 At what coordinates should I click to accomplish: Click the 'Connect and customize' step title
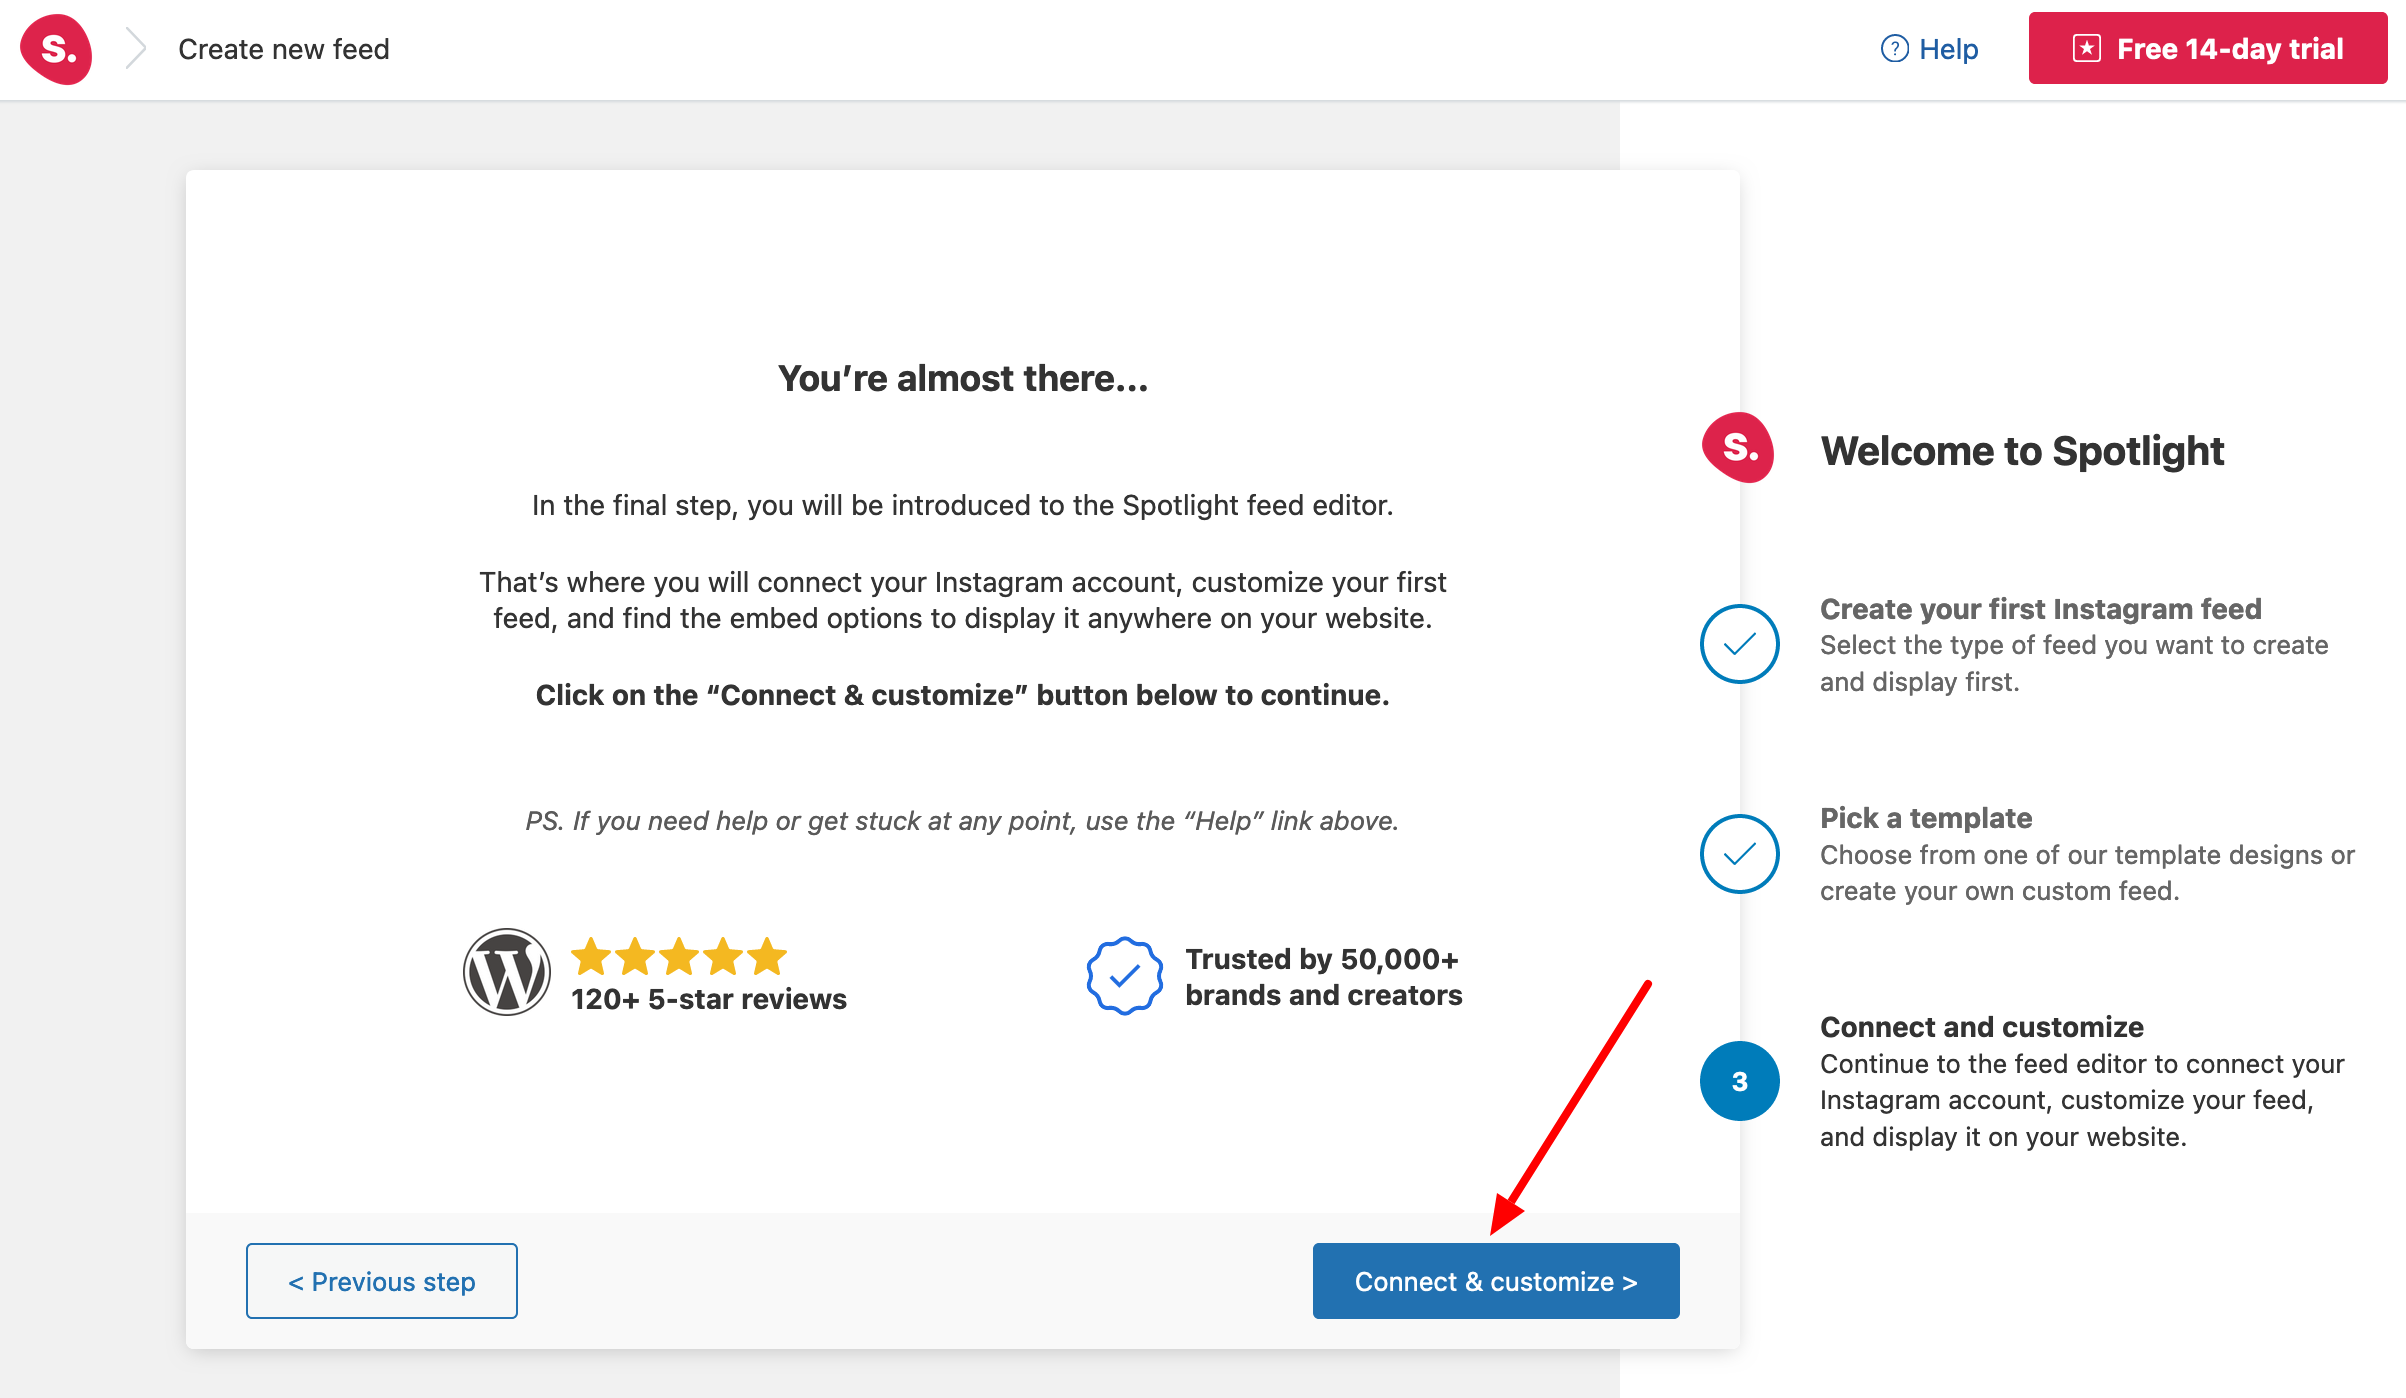(x=1982, y=1027)
